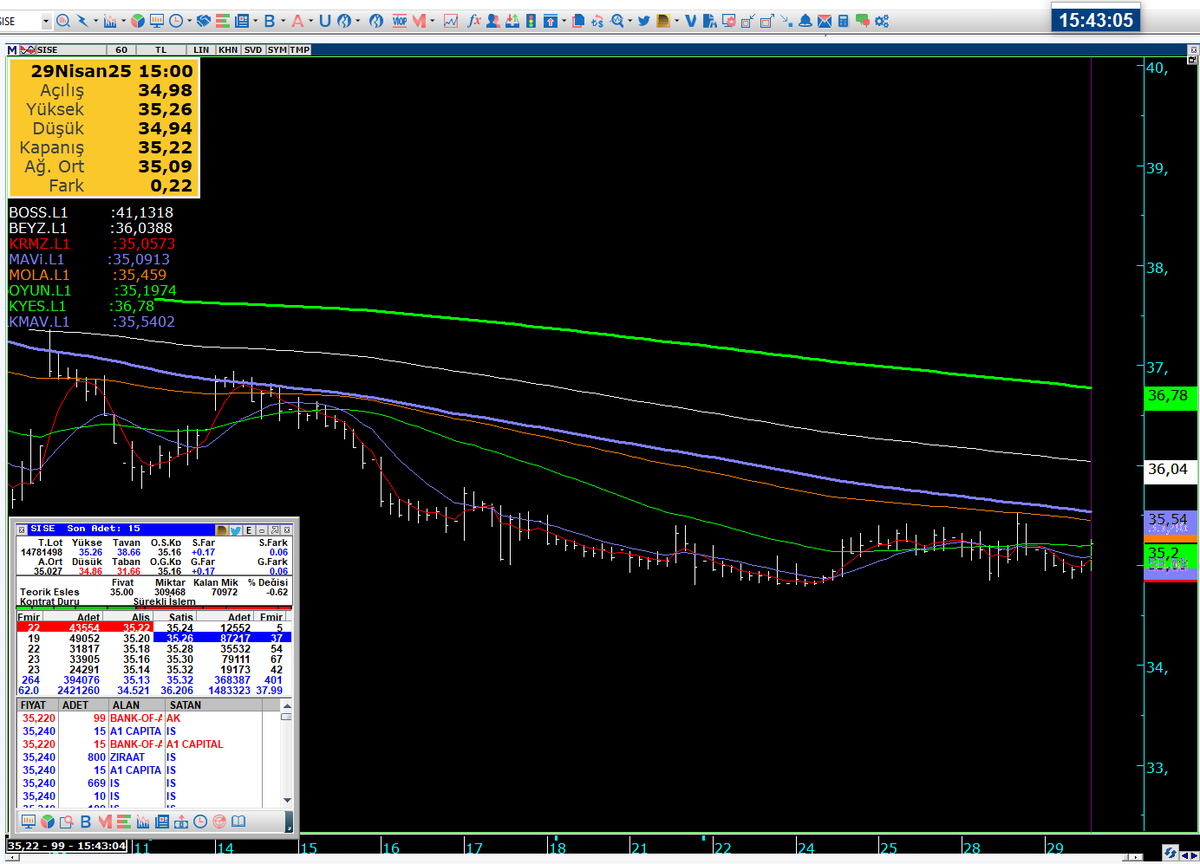This screenshot has height=864, width=1200.
Task: Click the handshake transactions icon
Action: tap(203, 20)
